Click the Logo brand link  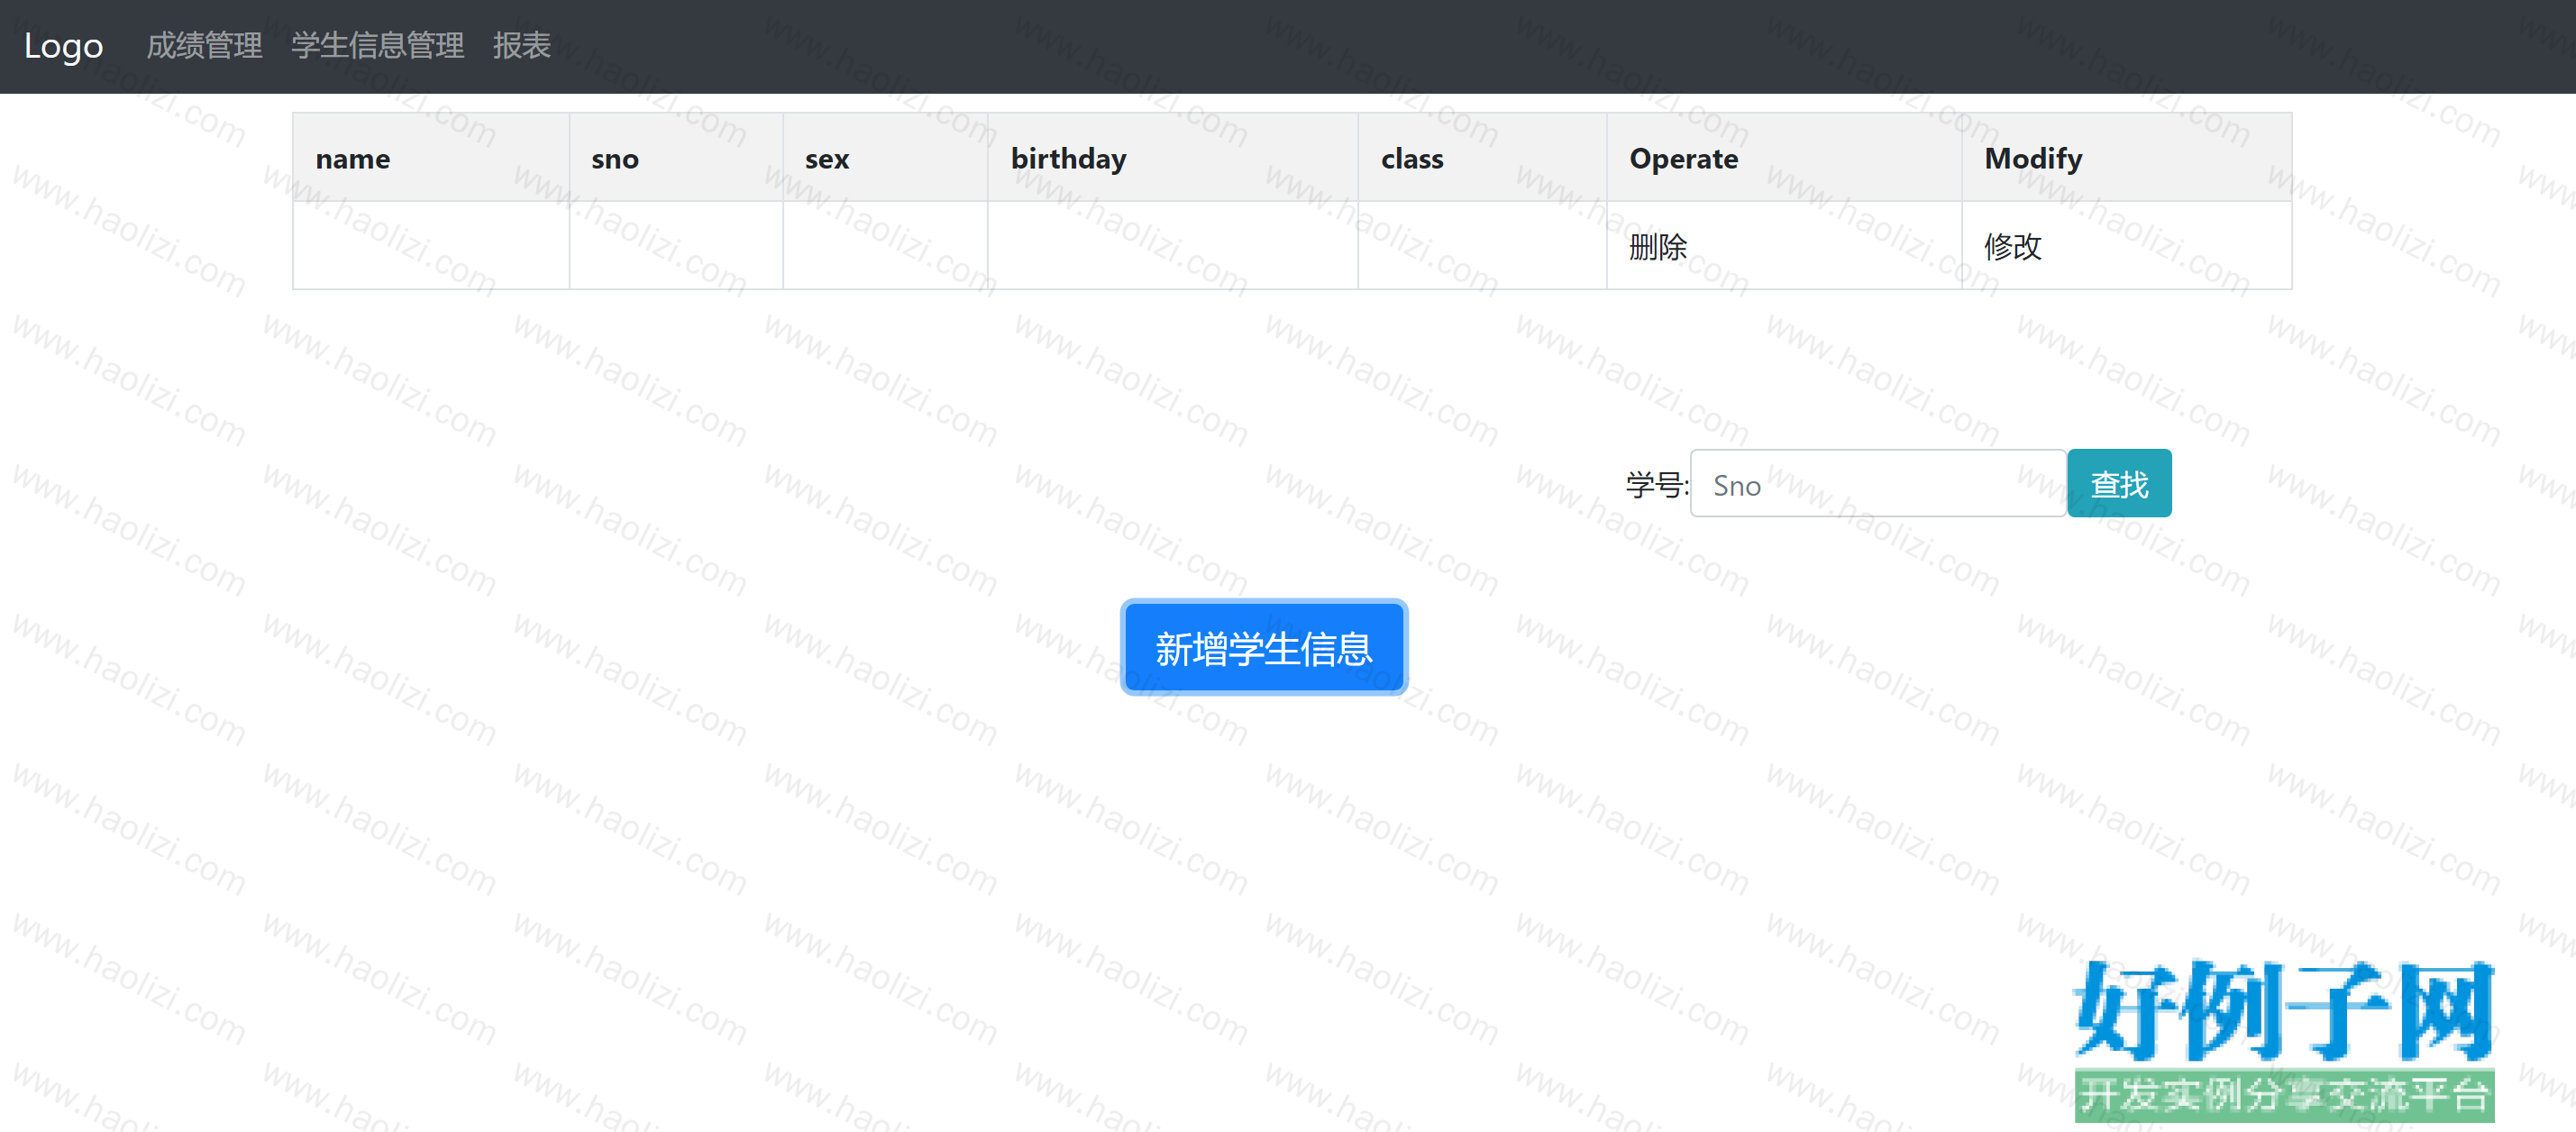pos(64,46)
